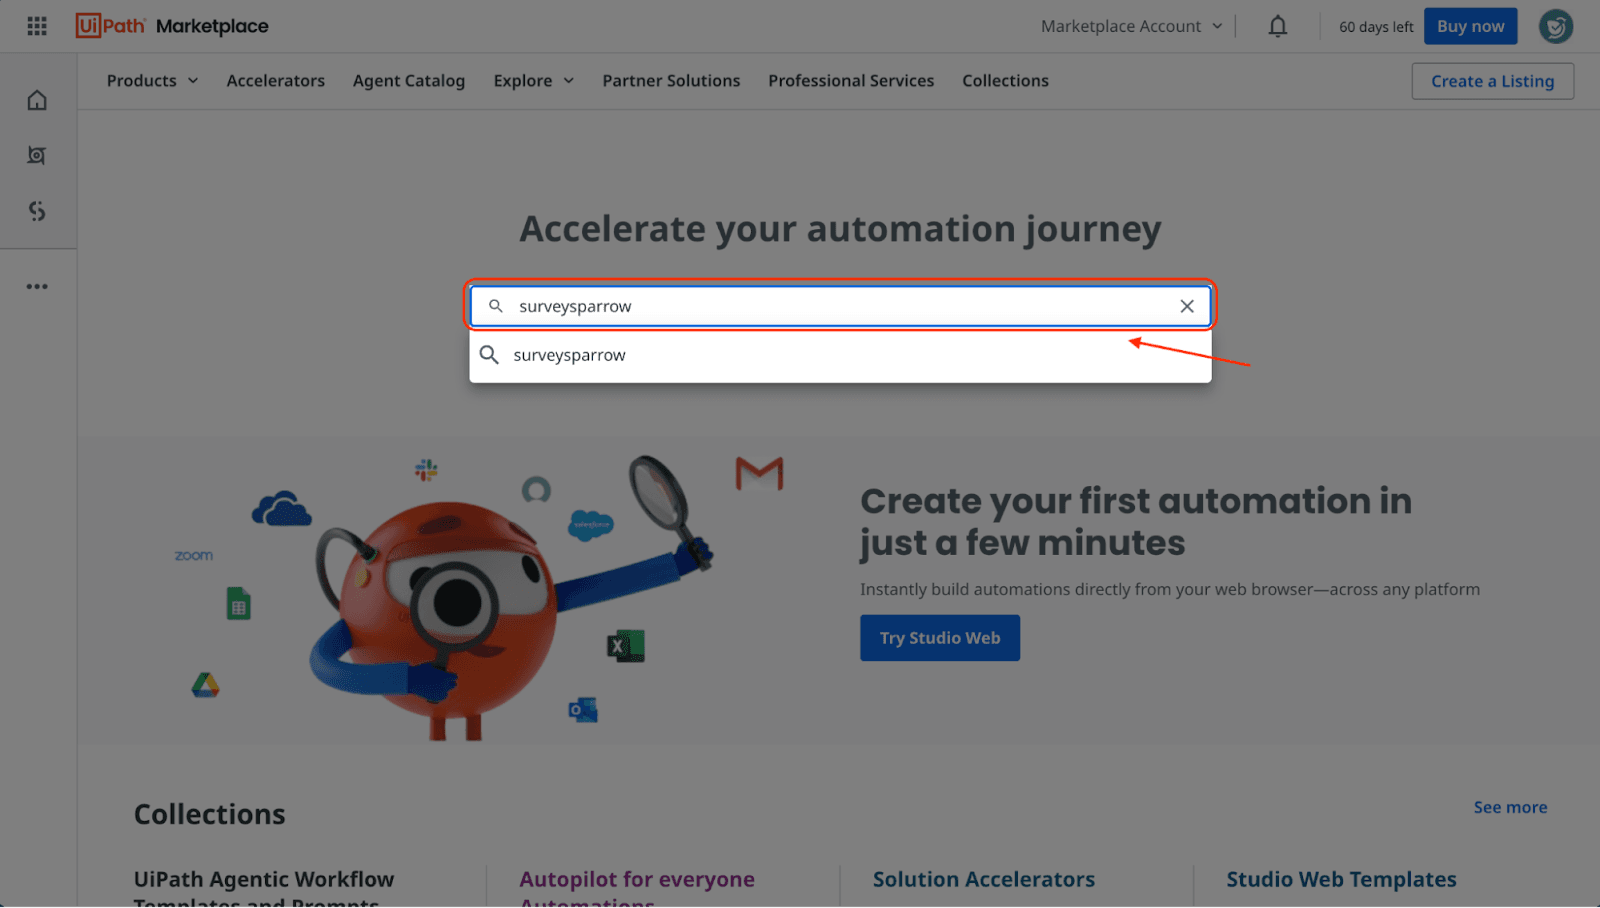Open the Agent Catalog menu item
This screenshot has height=908, width=1600.
pos(408,81)
